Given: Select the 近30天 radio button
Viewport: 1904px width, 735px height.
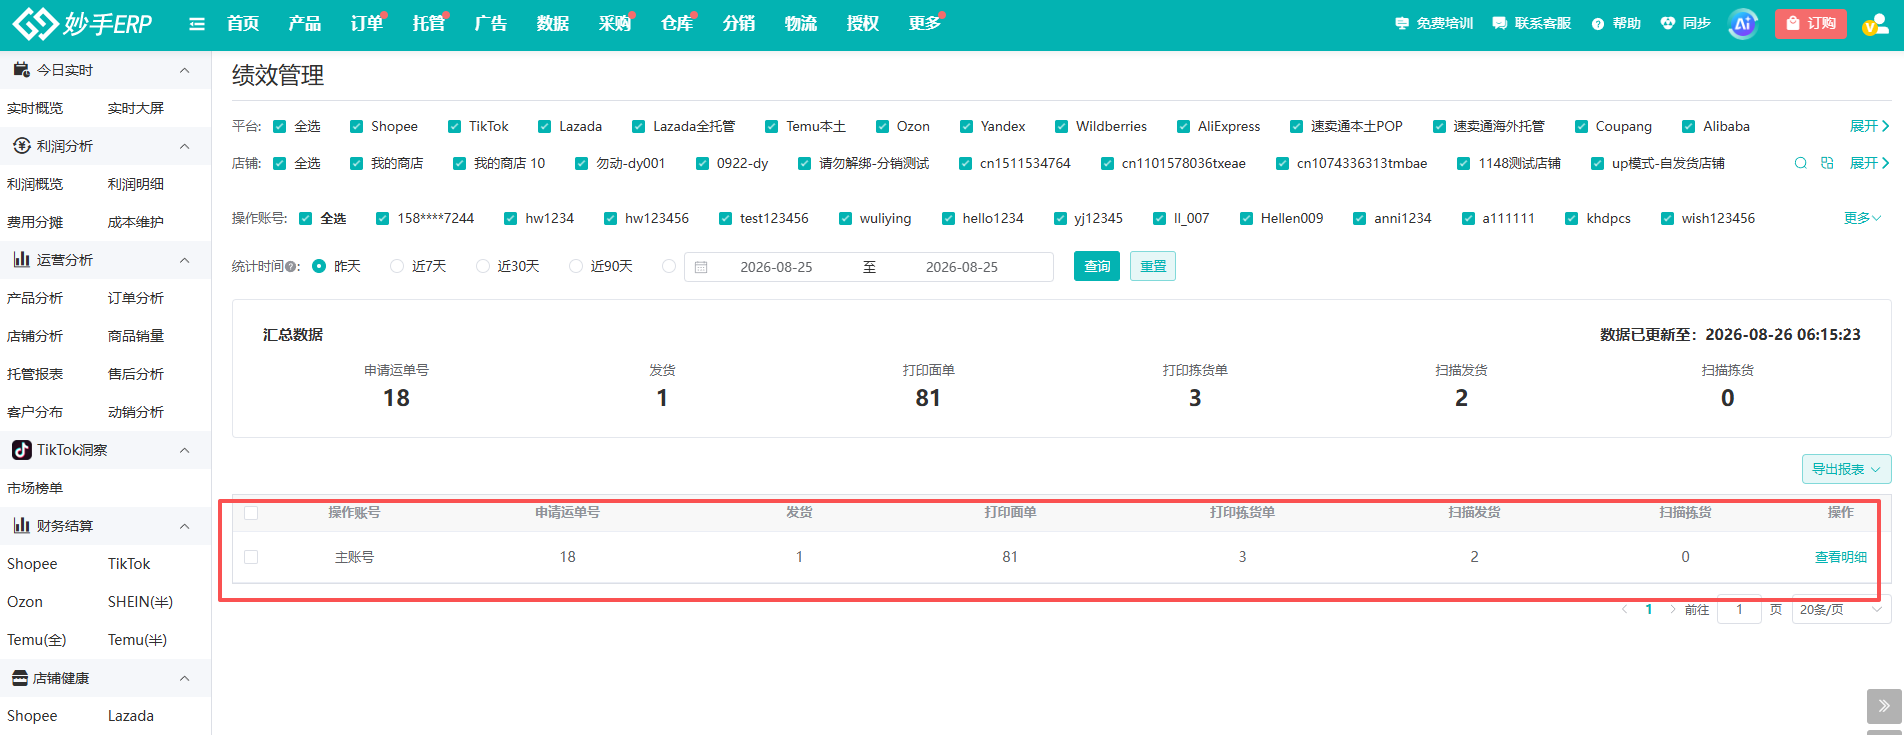Looking at the screenshot, I should pos(483,266).
